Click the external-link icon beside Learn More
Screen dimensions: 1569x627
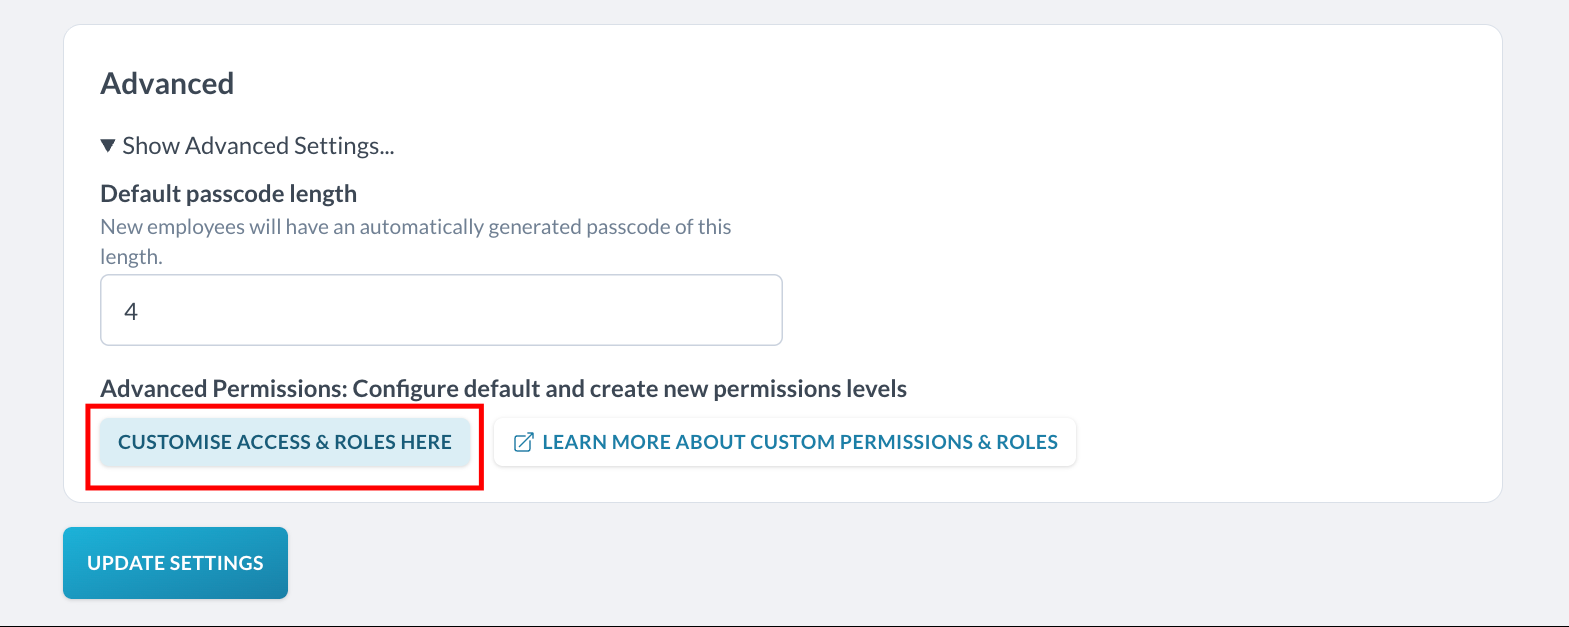[523, 442]
